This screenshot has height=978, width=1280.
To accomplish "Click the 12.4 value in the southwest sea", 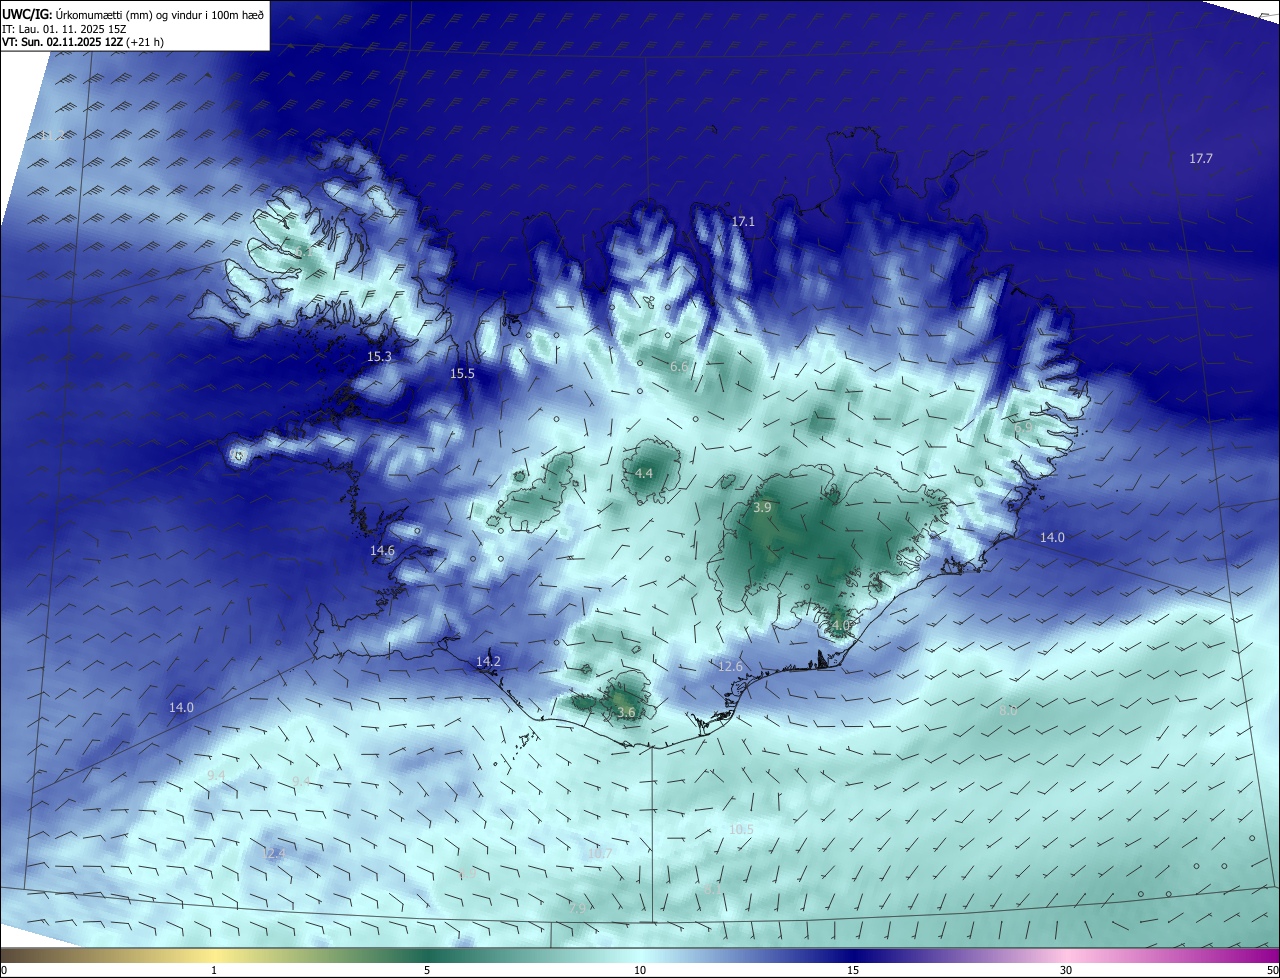I will (274, 853).
